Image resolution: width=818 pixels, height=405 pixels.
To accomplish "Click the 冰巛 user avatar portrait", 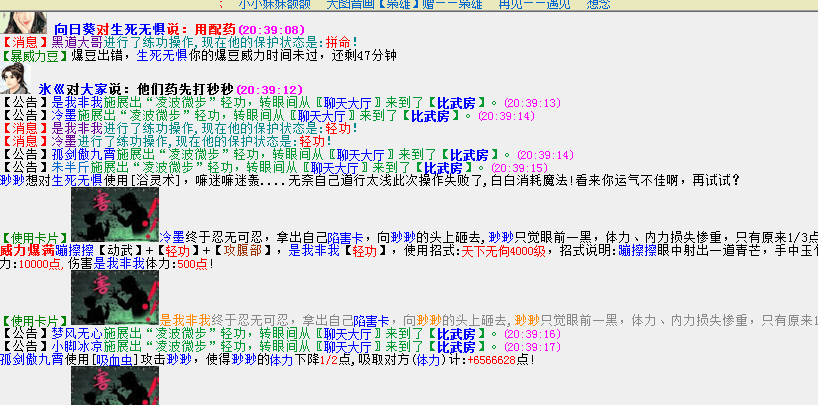I will (15, 79).
